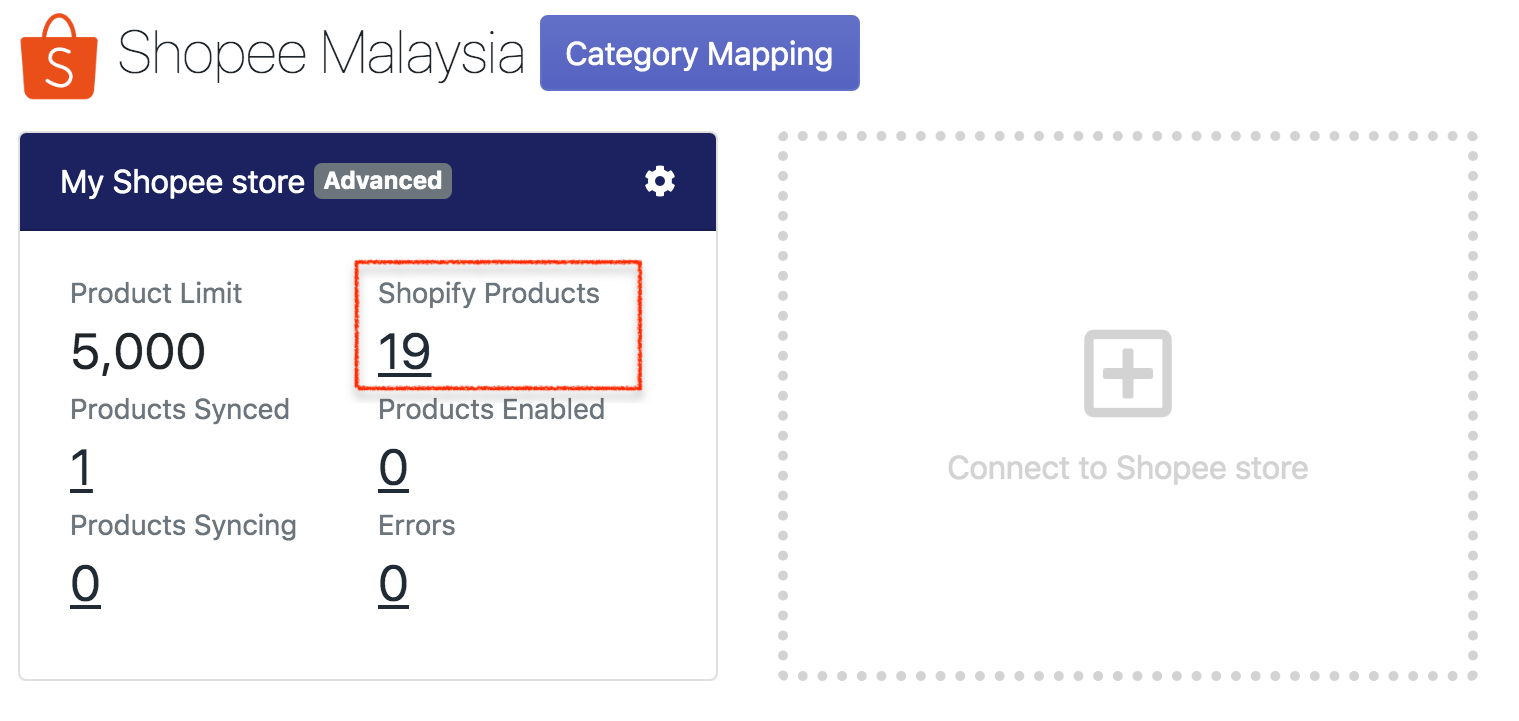Open the Products Syncing count link
The width and height of the screenshot is (1519, 721).
tap(85, 584)
